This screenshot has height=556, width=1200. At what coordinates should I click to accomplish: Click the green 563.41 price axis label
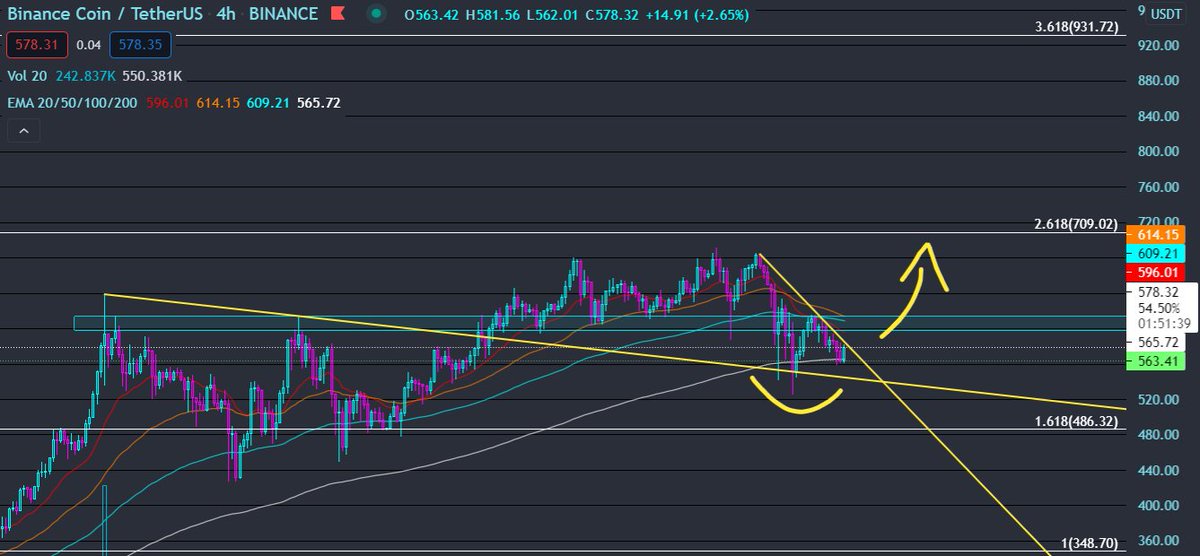tap(1155, 361)
